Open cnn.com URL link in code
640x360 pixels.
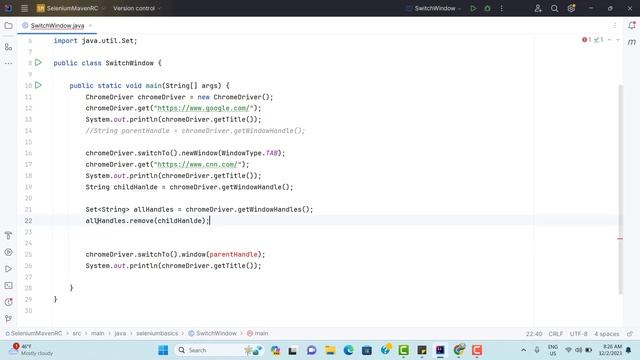pyautogui.click(x=197, y=164)
